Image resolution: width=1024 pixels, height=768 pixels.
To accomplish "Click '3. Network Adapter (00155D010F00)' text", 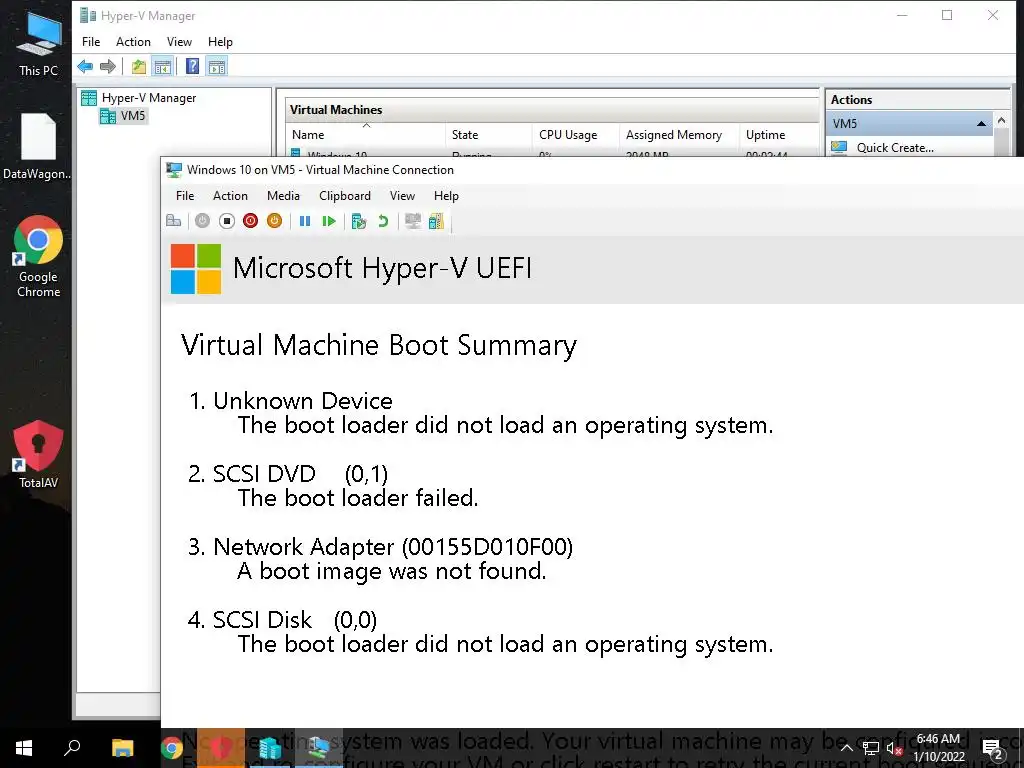I will pyautogui.click(x=380, y=547).
